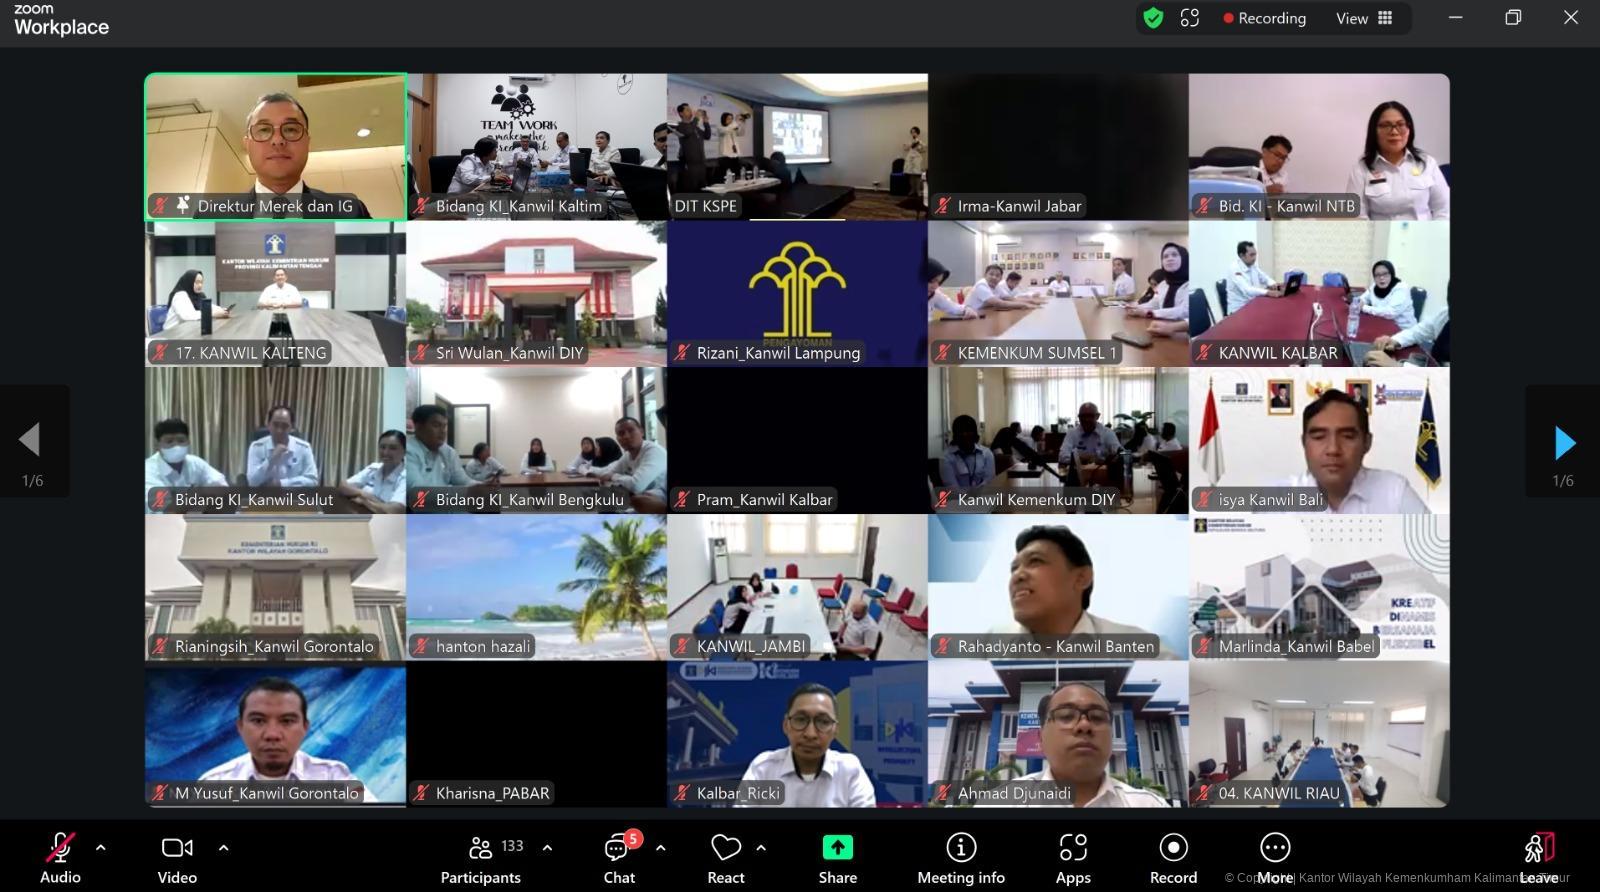The height and width of the screenshot is (892, 1600).
Task: Expand the Participants options chevron
Action: (547, 847)
